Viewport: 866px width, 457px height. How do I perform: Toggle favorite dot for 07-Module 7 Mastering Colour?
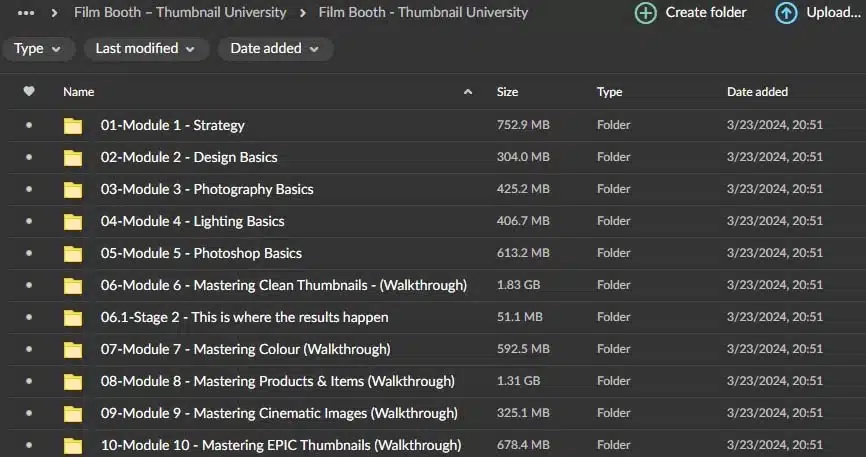[29, 350]
